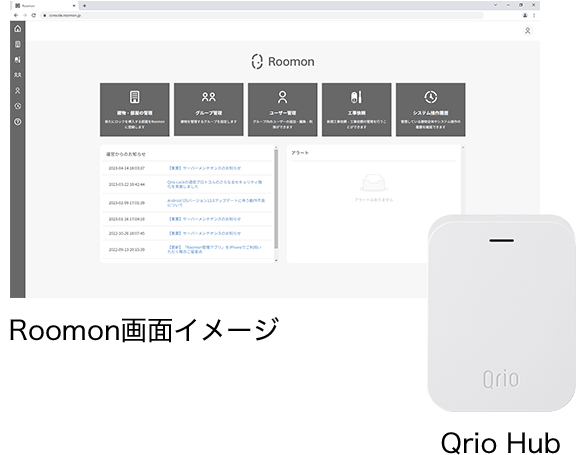This screenshot has width=580, height=455.
Task: Open the browser three-dot menu
Action: (x=534, y=15)
